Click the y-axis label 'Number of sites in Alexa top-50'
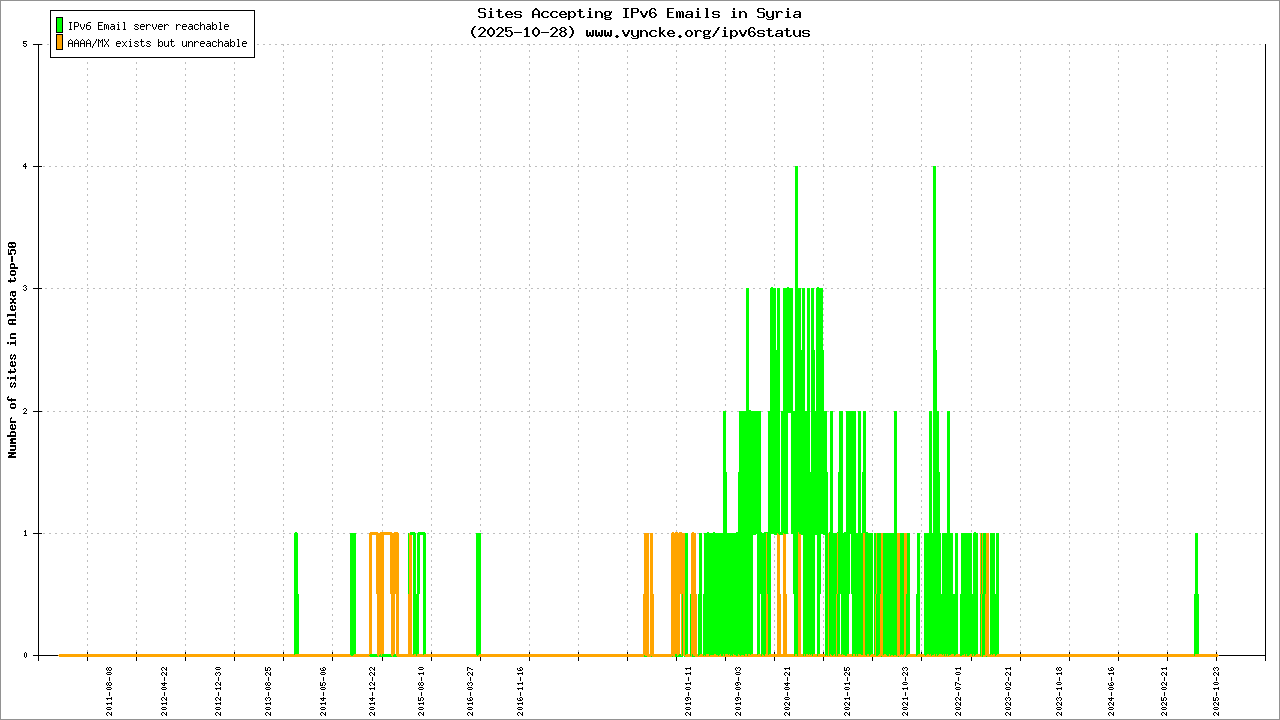 coord(13,350)
